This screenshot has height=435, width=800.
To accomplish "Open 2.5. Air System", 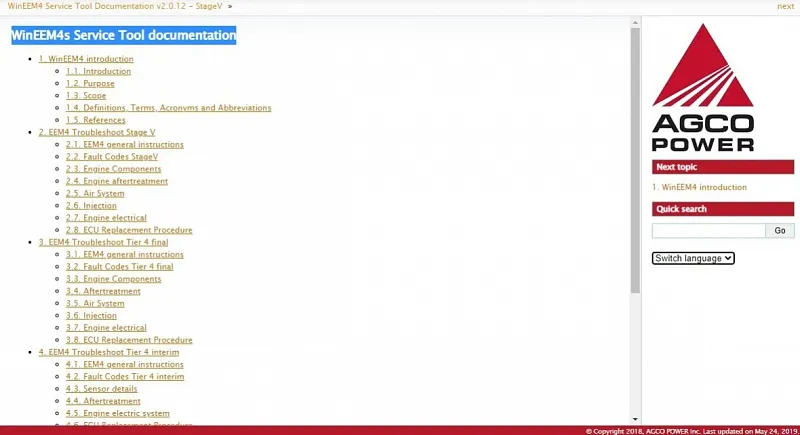I will (95, 193).
